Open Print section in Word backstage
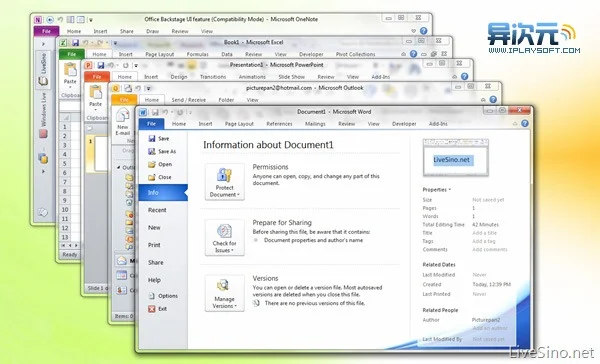The width and height of the screenshot is (600, 364). (x=154, y=245)
